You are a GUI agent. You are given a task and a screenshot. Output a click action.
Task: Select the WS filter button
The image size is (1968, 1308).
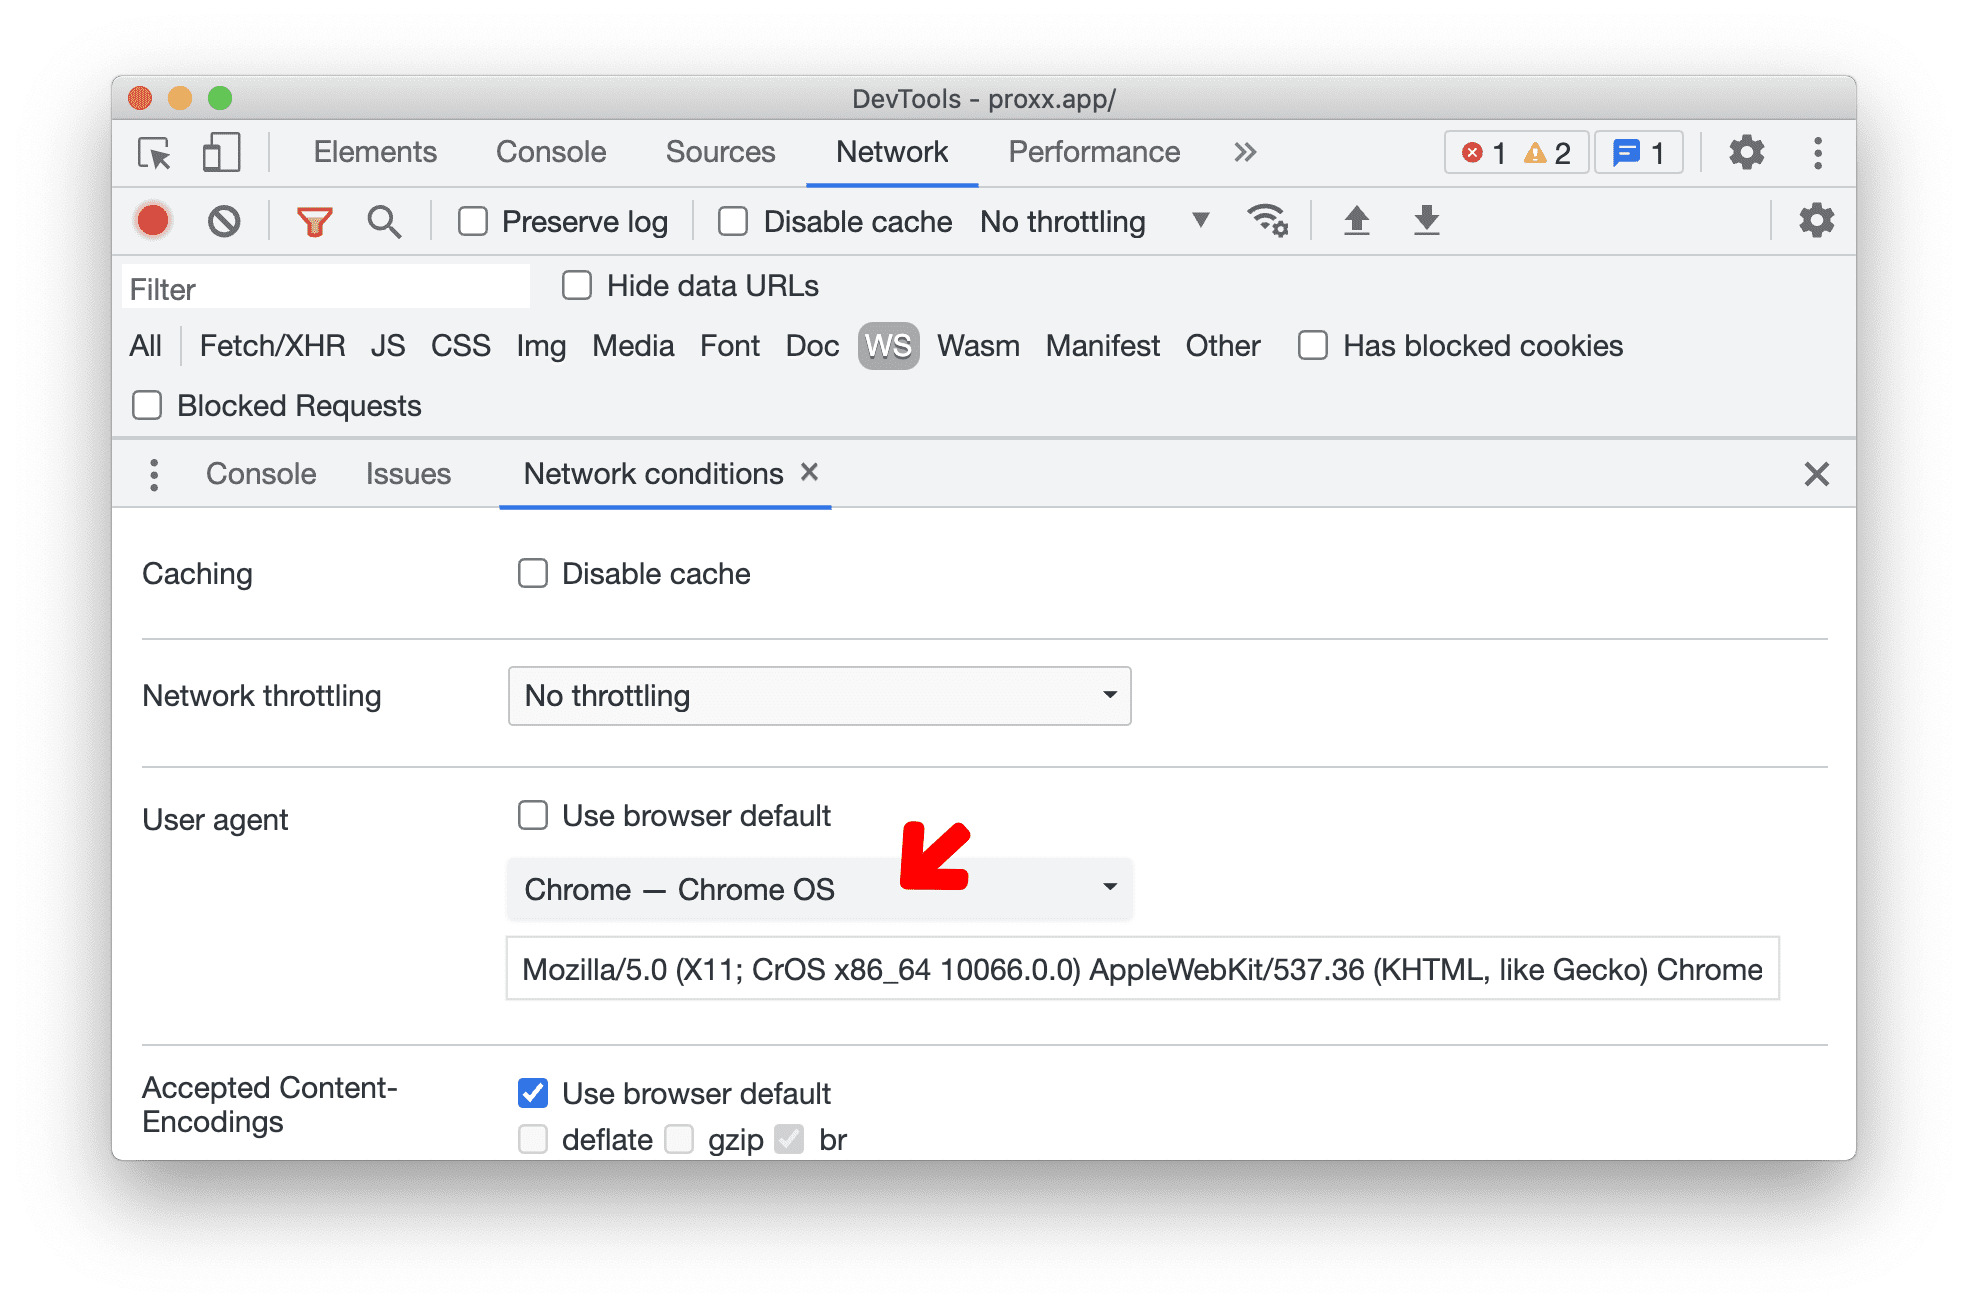click(x=888, y=346)
